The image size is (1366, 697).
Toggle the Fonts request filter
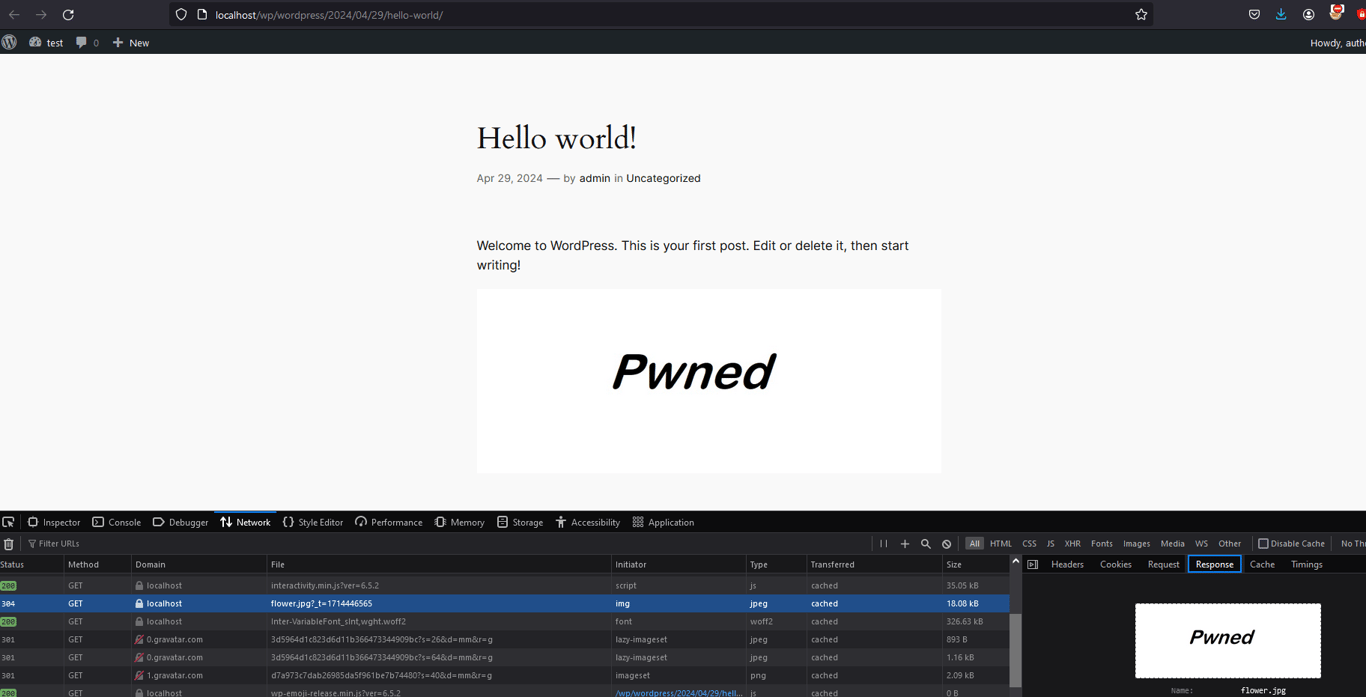pyautogui.click(x=1101, y=544)
